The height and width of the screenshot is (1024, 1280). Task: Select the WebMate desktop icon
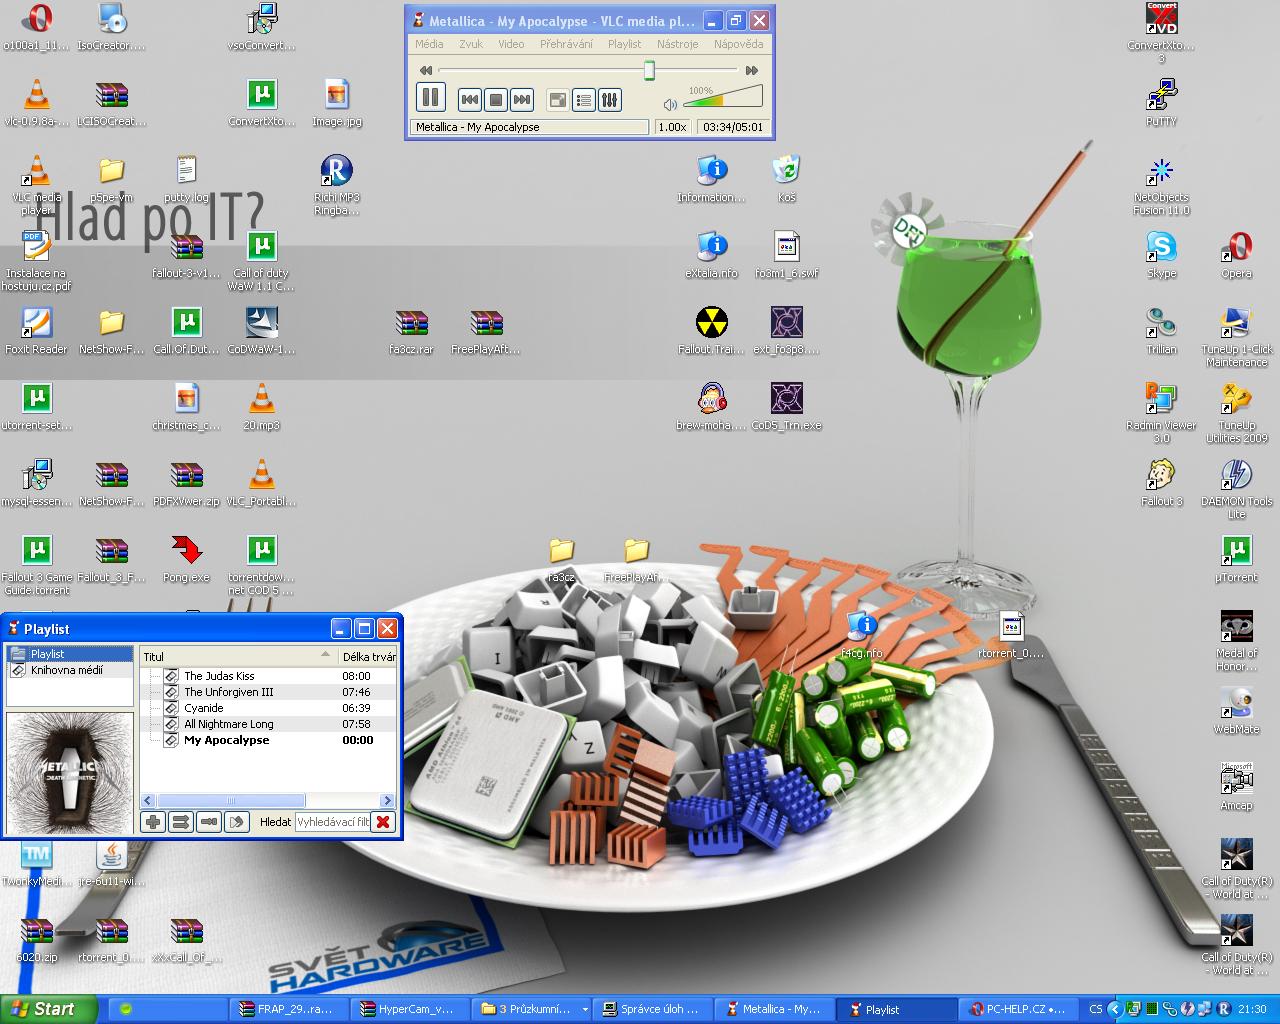1237,711
